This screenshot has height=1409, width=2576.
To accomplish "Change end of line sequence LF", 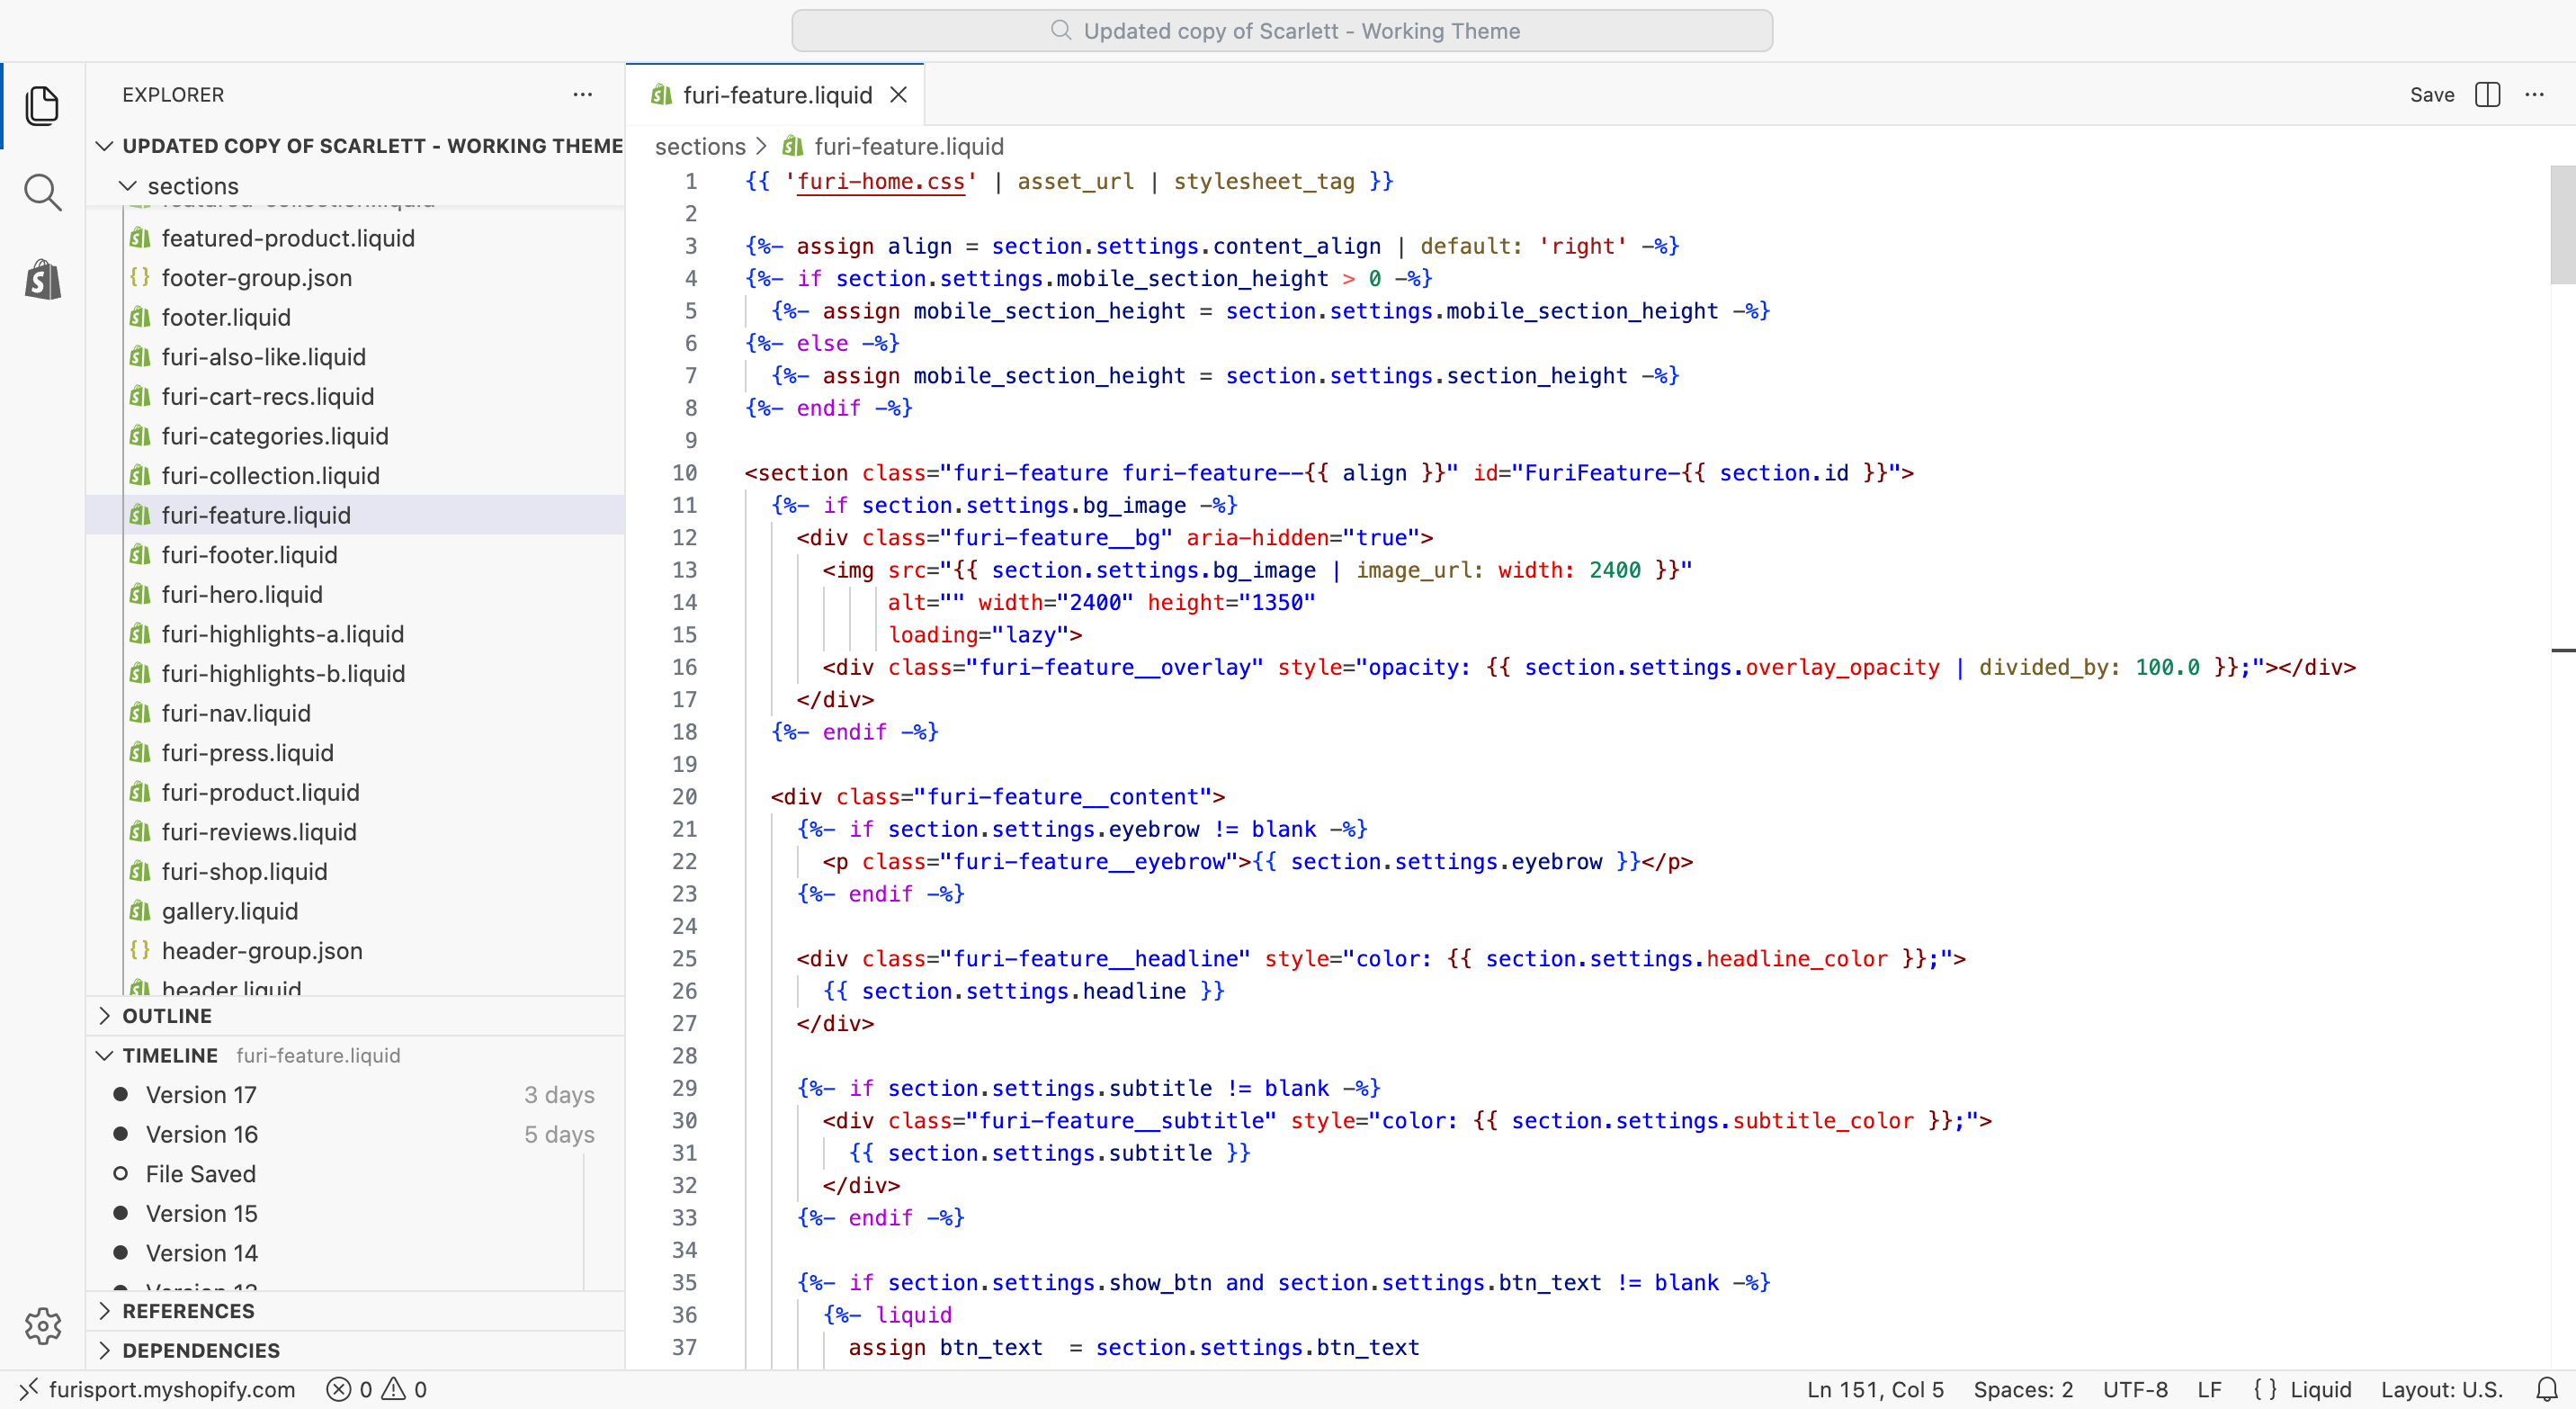I will [x=2209, y=1389].
